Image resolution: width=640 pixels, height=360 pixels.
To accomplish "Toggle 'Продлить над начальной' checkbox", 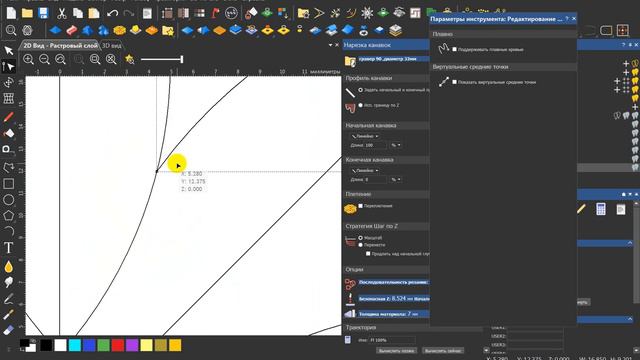I will pyautogui.click(x=368, y=254).
